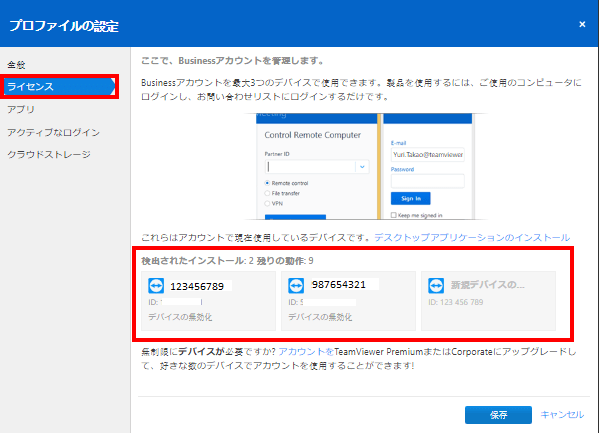Click the ID: 123 456 789 text
600x433 pixels.
coord(455,302)
